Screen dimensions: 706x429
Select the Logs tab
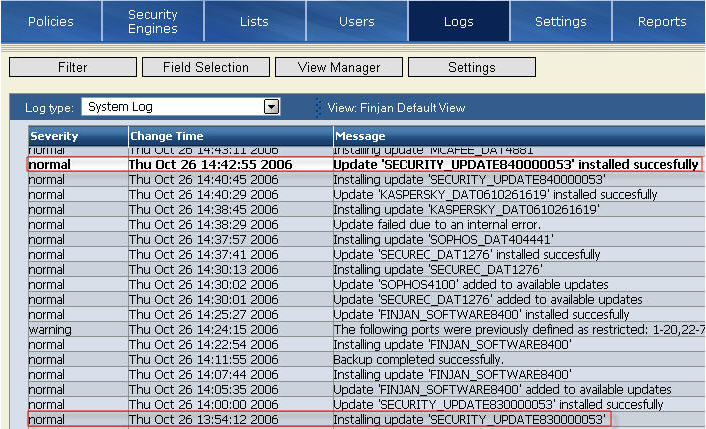pyautogui.click(x=458, y=21)
